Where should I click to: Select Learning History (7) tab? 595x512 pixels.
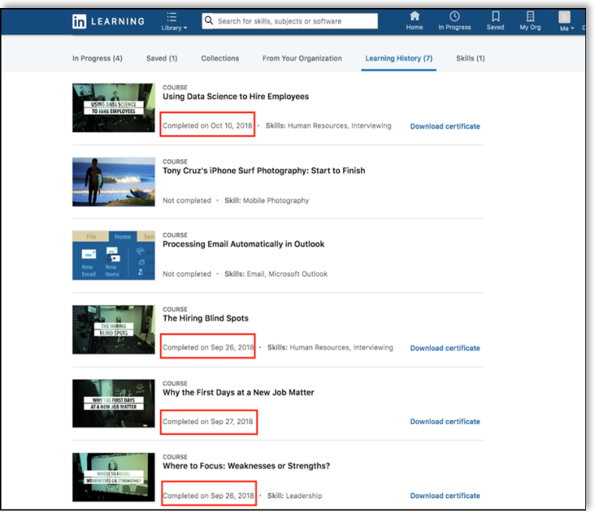[x=399, y=58]
